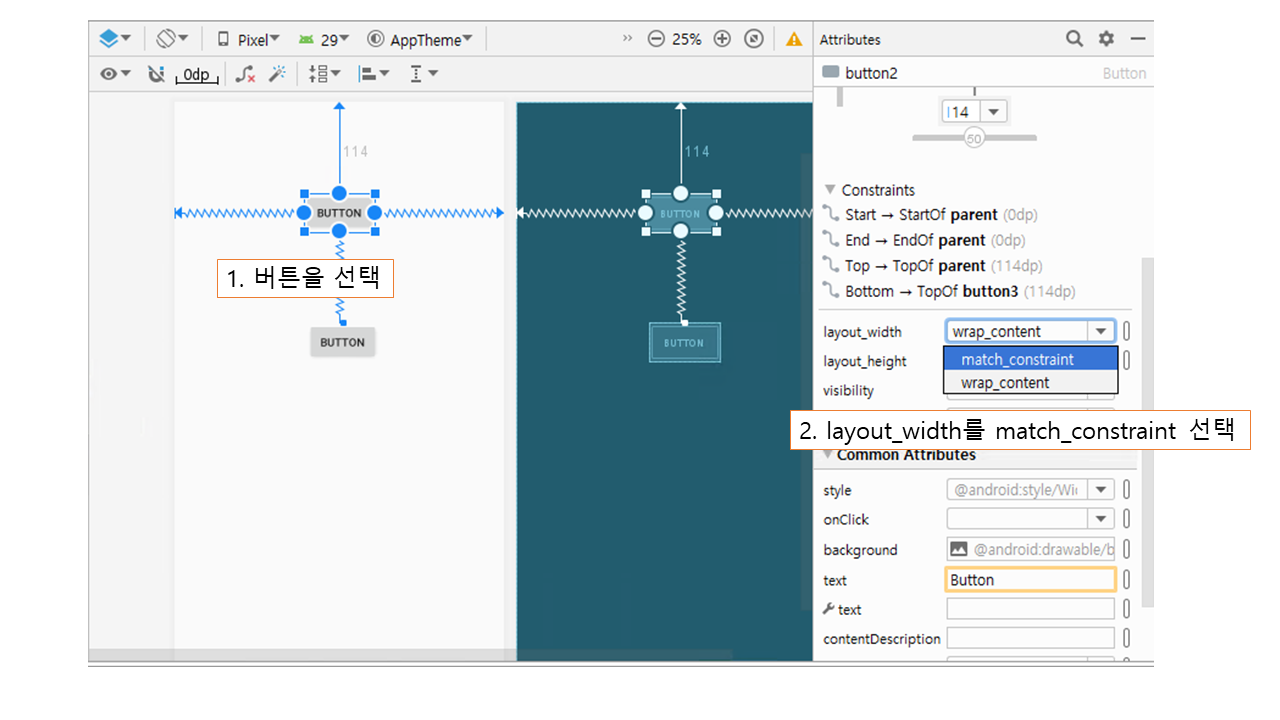Open the Pixel device dropdown
Image resolution: width=1280 pixels, height=720 pixels.
pos(249,40)
